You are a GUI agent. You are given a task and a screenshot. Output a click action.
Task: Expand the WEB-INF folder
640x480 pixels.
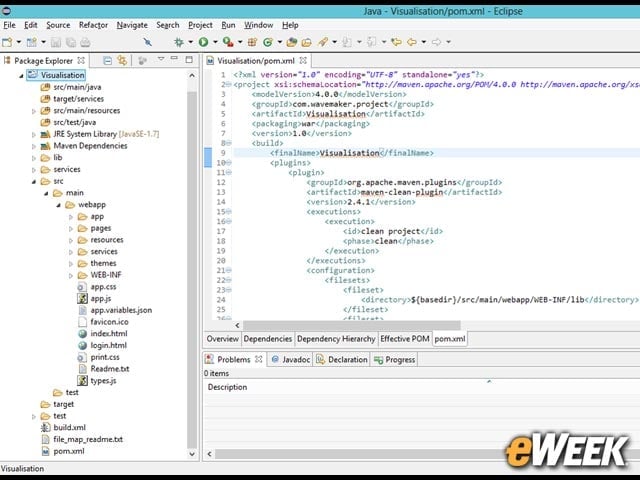(x=71, y=276)
